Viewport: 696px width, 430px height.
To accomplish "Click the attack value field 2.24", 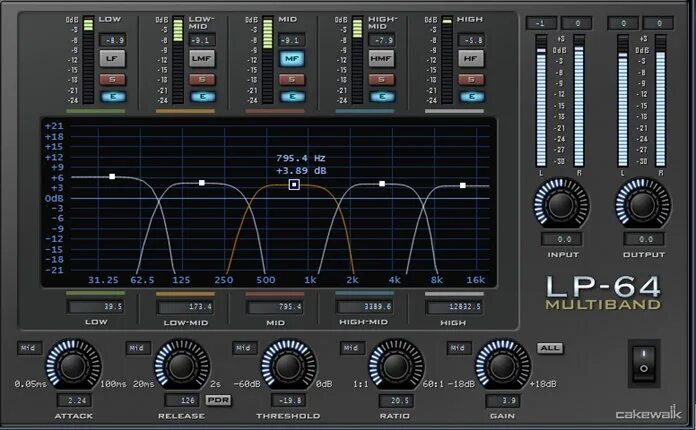I will [74, 400].
